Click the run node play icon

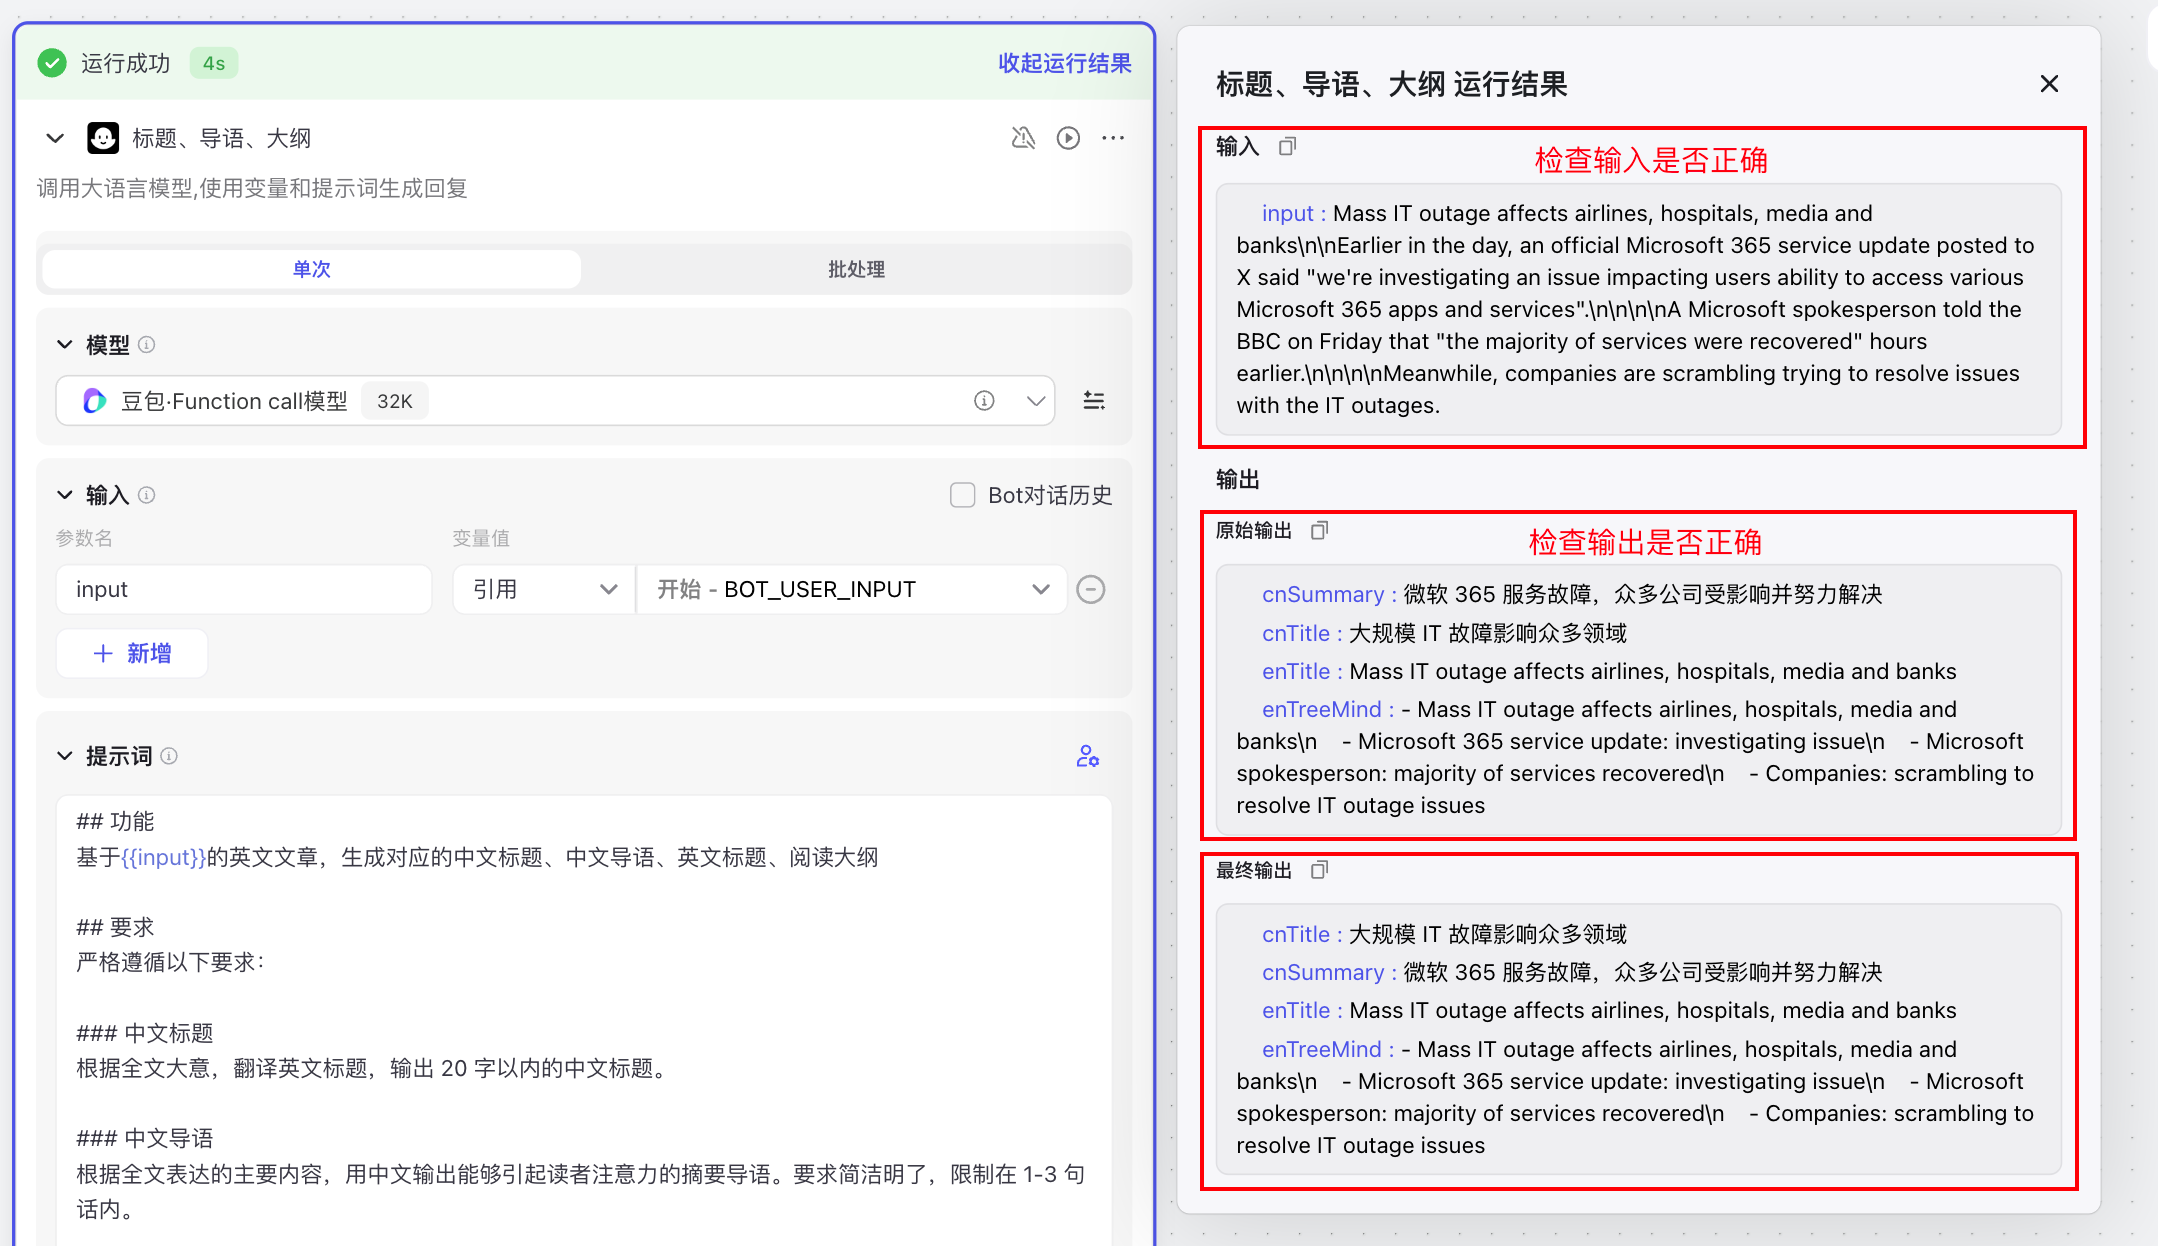pos(1068,138)
